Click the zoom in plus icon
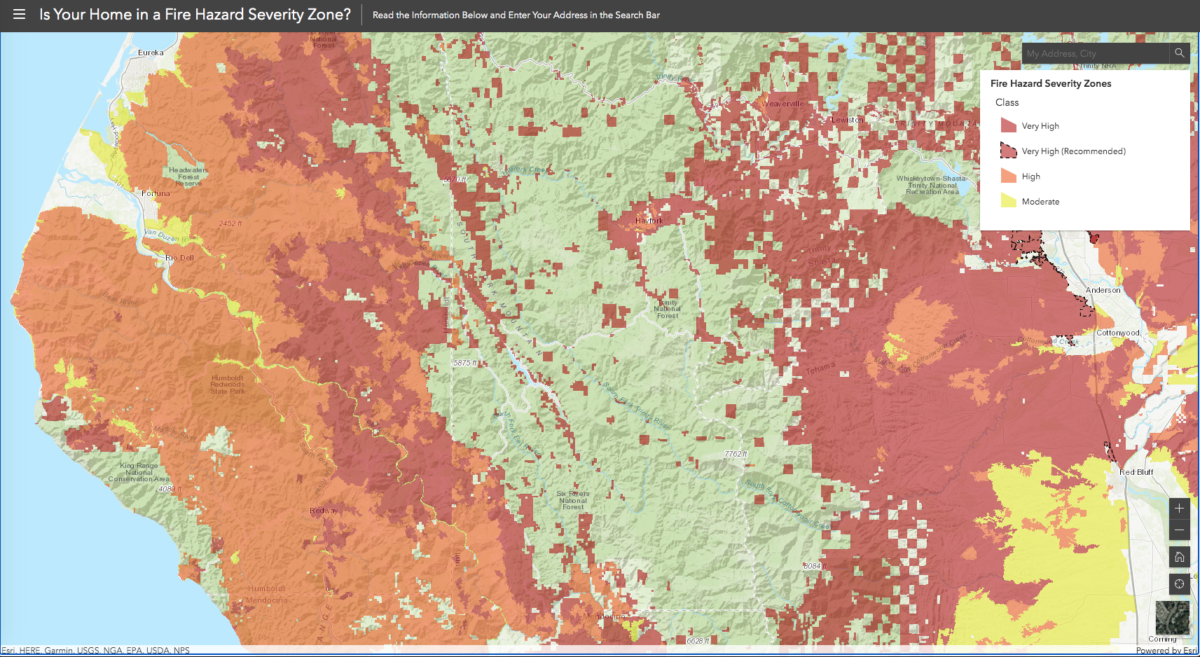 point(1178,510)
